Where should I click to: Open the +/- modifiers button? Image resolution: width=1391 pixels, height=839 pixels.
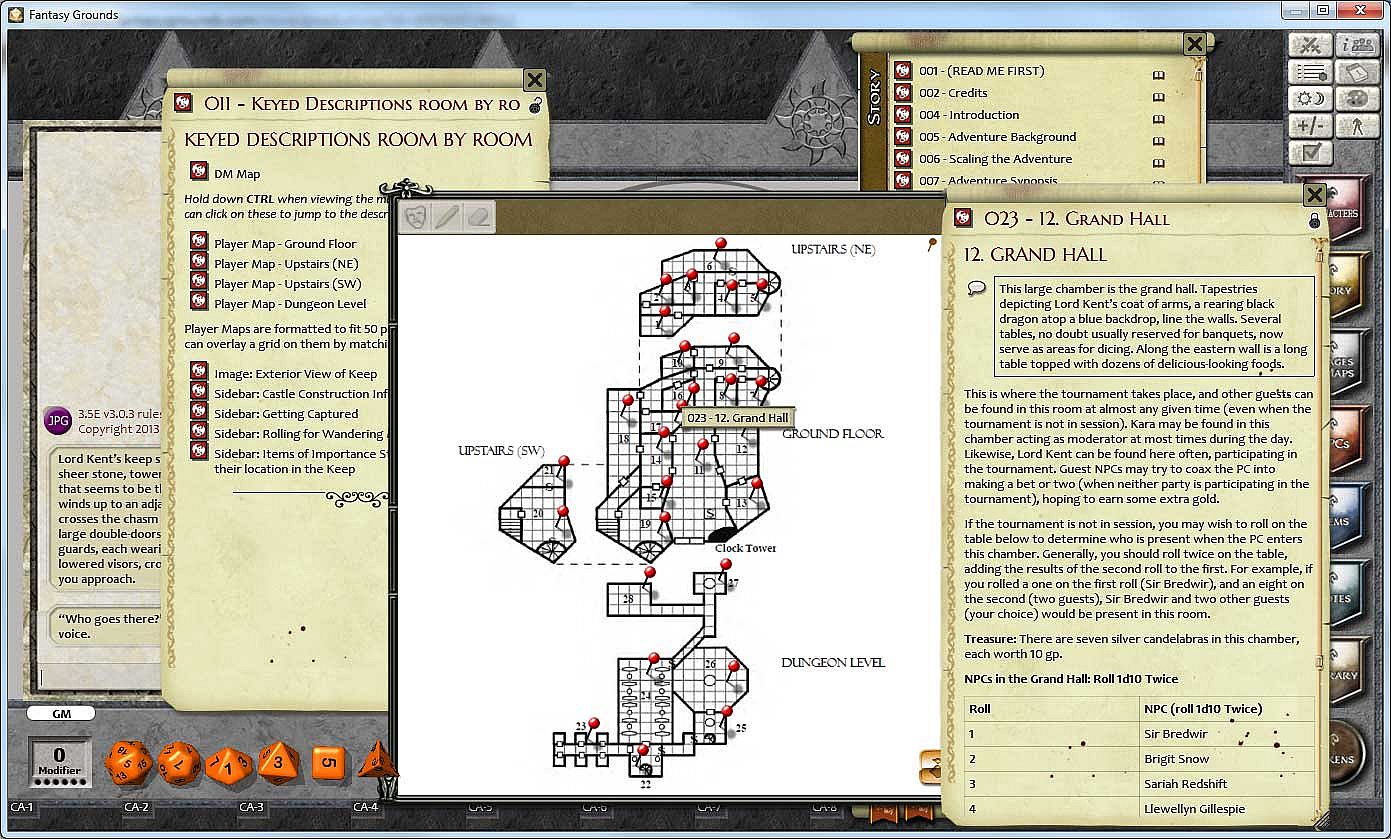pyautogui.click(x=1310, y=126)
